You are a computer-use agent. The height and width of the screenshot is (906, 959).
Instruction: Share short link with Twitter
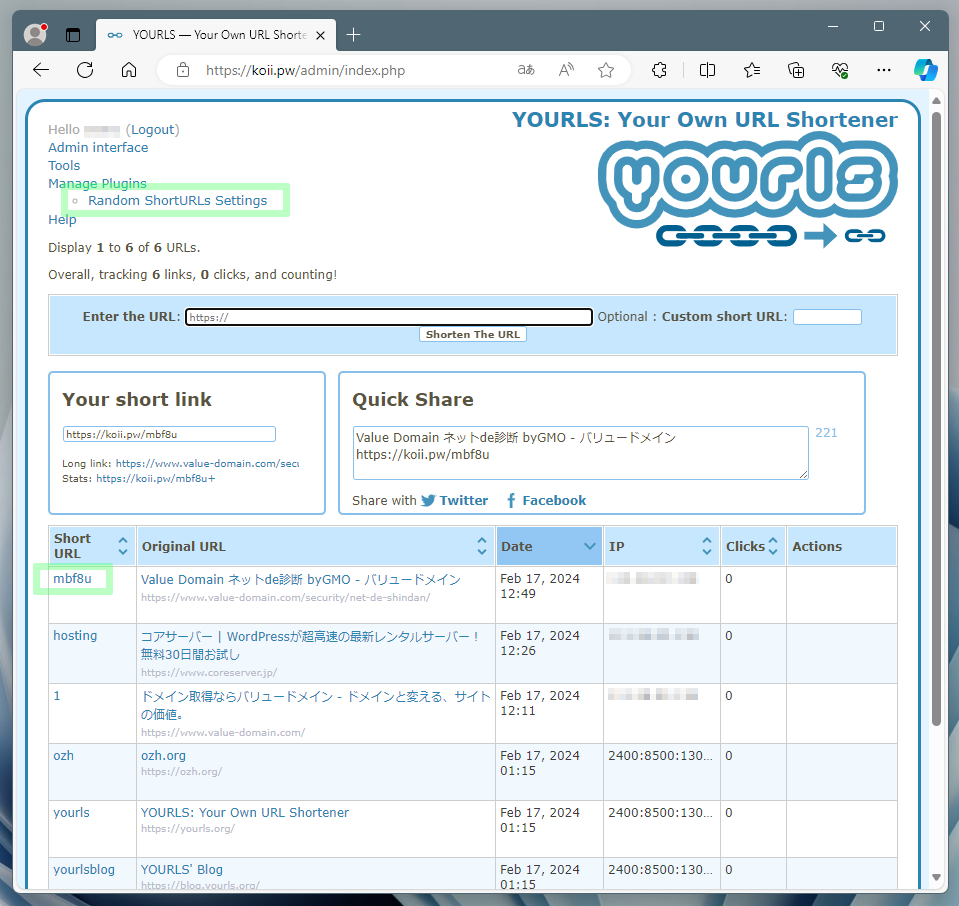(454, 500)
